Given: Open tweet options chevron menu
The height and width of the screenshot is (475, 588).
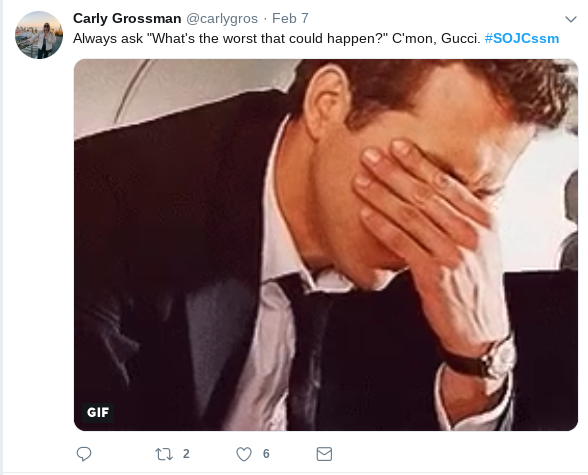Looking at the screenshot, I should [x=570, y=19].
